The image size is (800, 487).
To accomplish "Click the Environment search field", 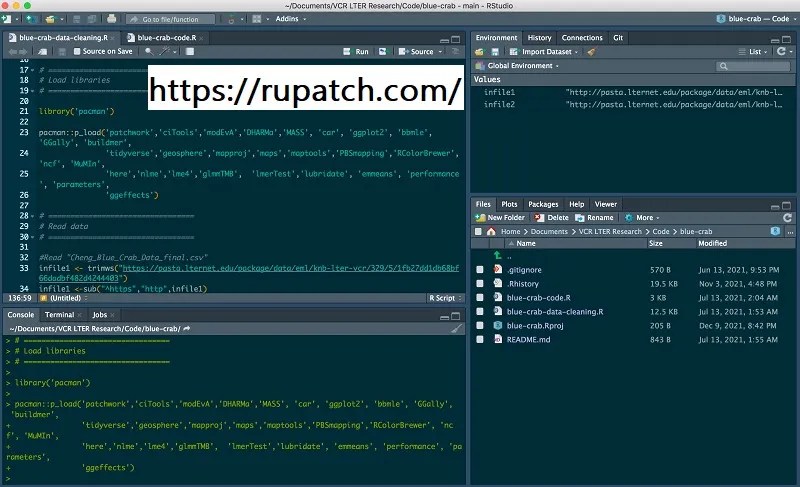I will [754, 66].
